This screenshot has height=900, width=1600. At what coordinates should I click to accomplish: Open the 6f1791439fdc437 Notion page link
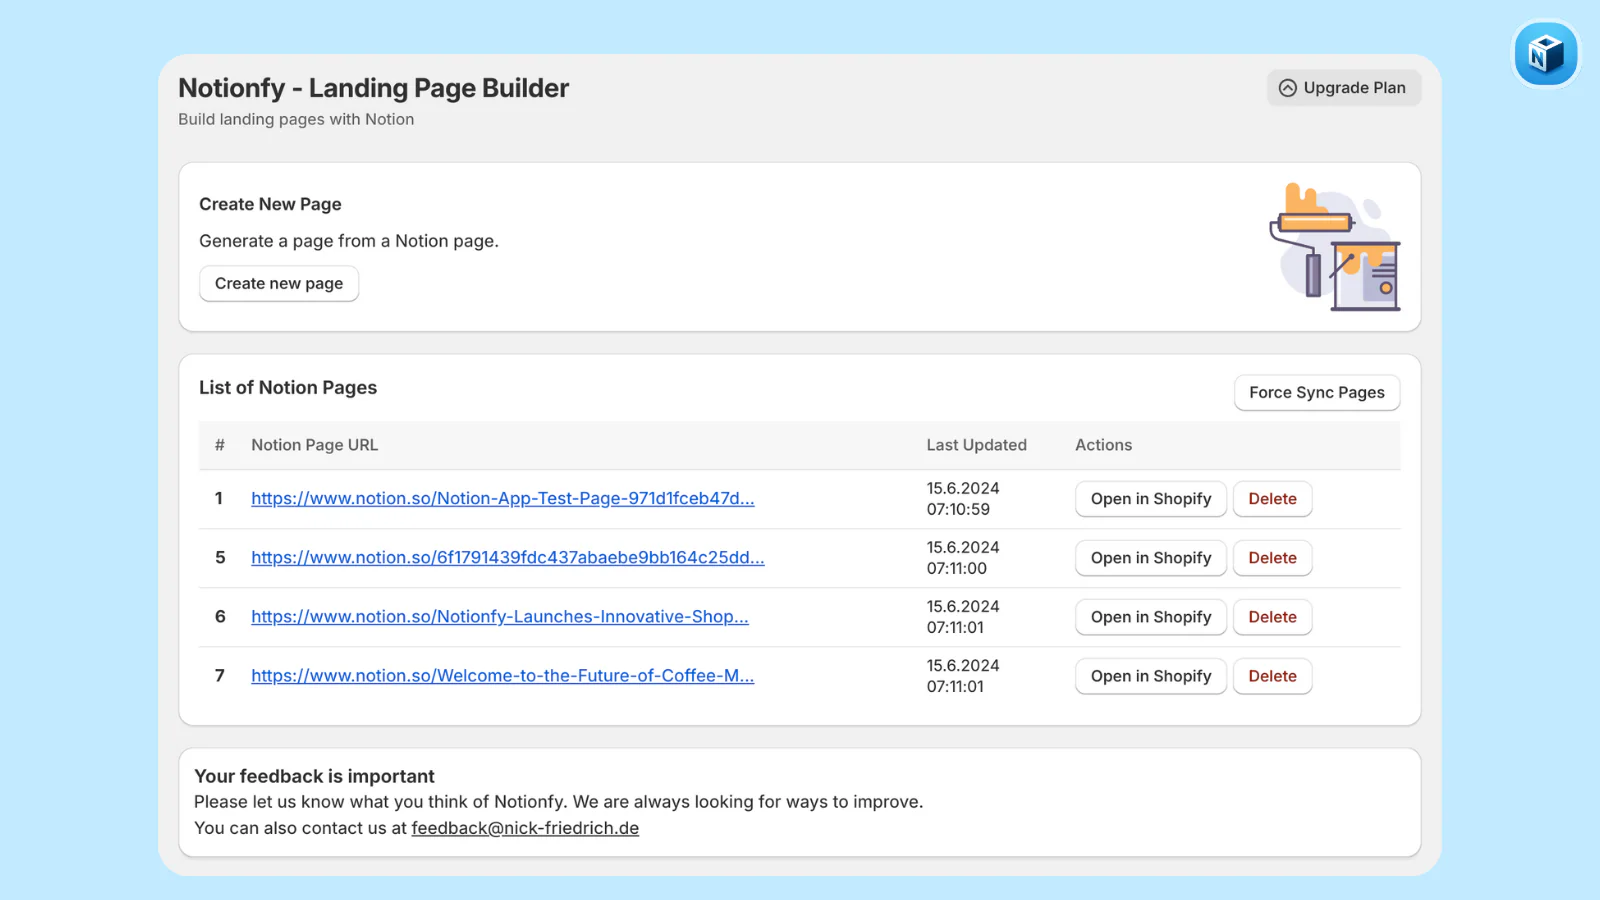507,557
